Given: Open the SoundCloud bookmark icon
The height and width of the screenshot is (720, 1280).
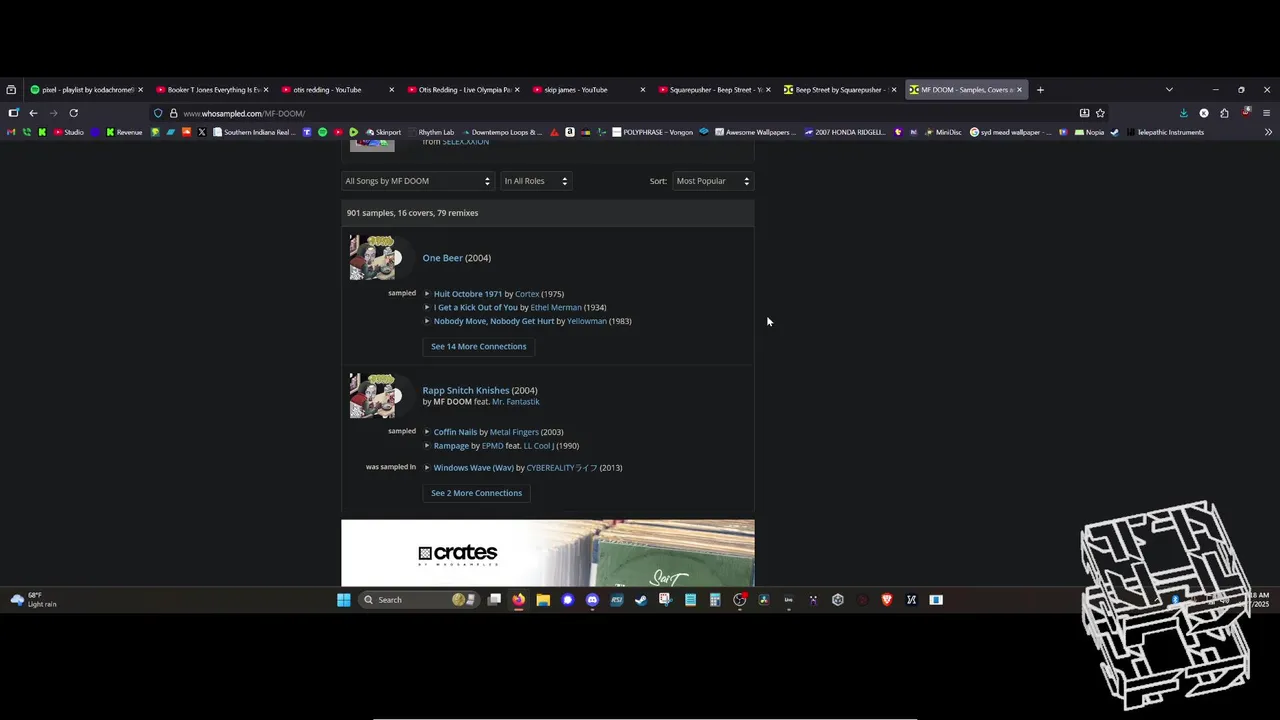Looking at the screenshot, I should [186, 132].
